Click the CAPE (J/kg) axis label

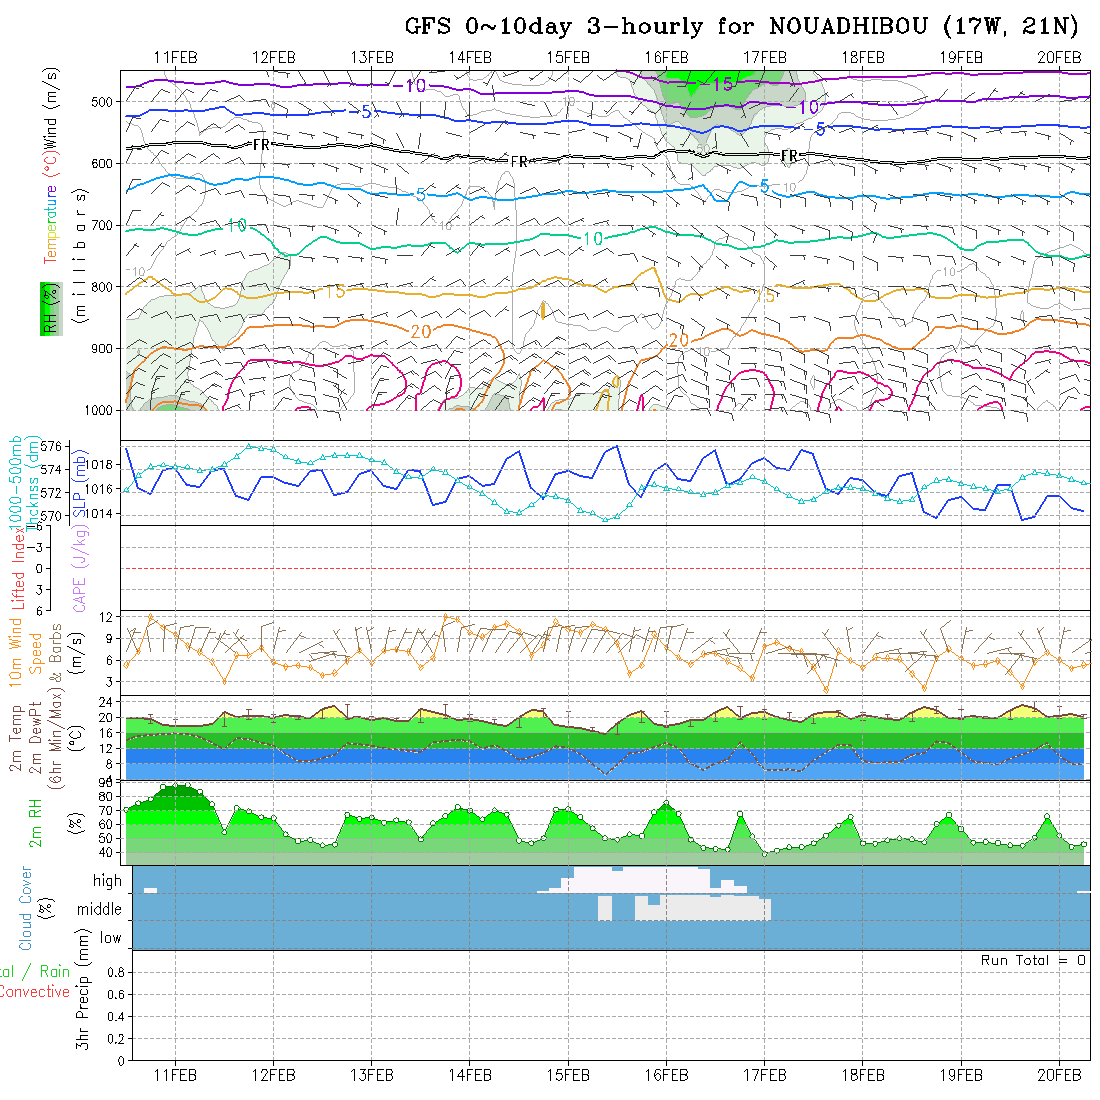[x=80, y=578]
